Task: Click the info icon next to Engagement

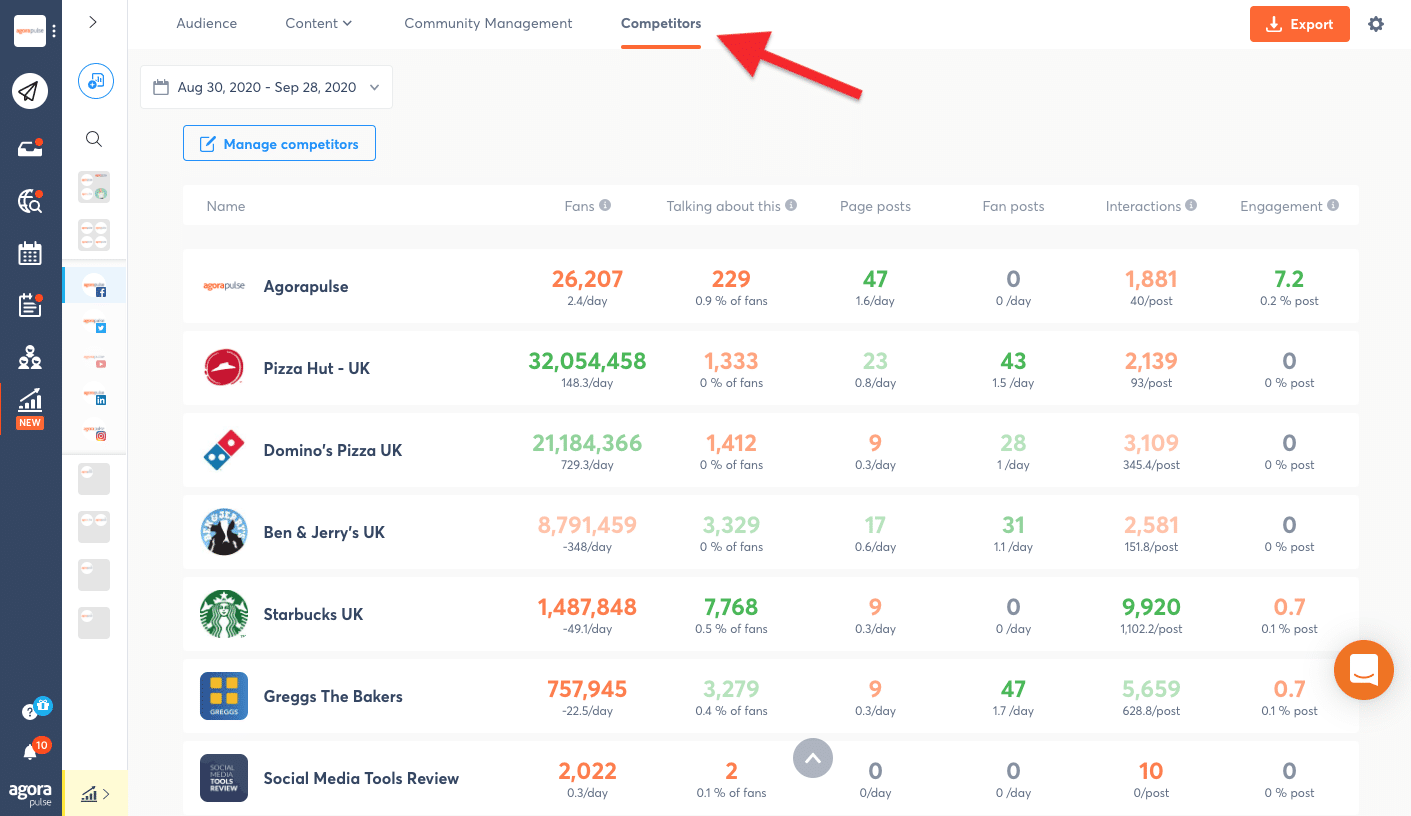Action: tap(1333, 205)
